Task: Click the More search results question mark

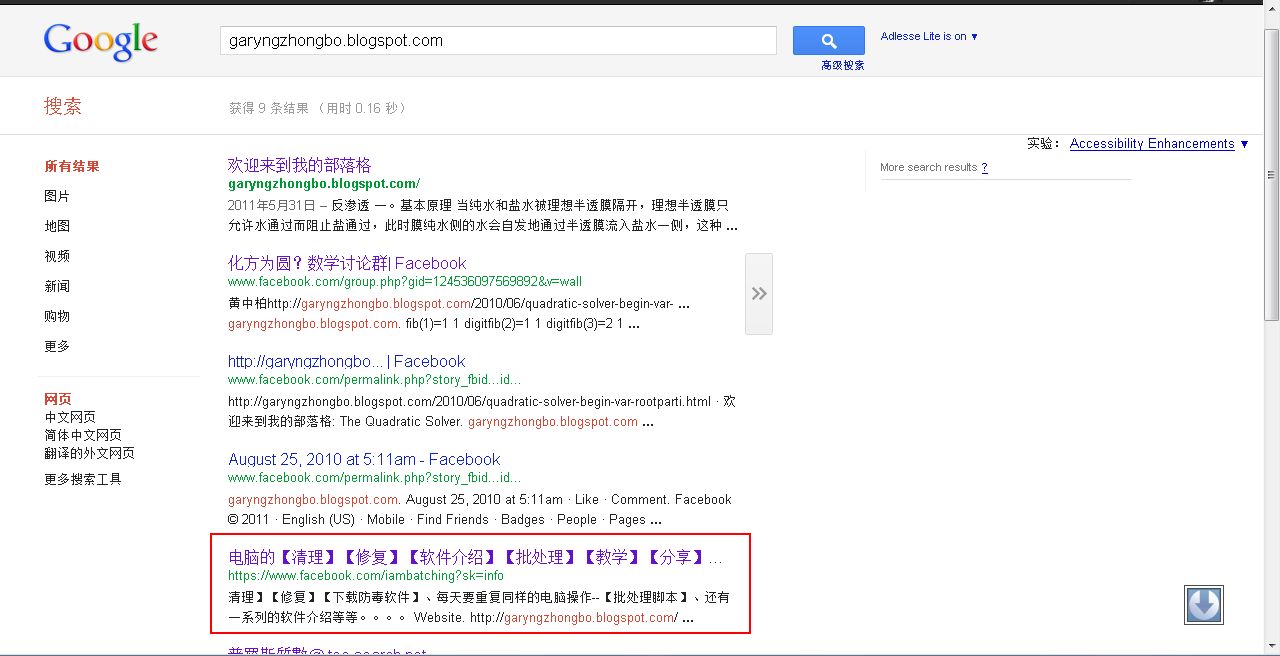Action: pos(984,168)
